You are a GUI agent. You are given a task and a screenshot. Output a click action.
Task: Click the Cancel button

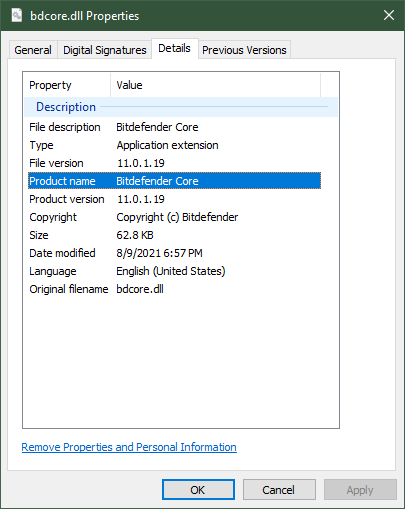[279, 490]
